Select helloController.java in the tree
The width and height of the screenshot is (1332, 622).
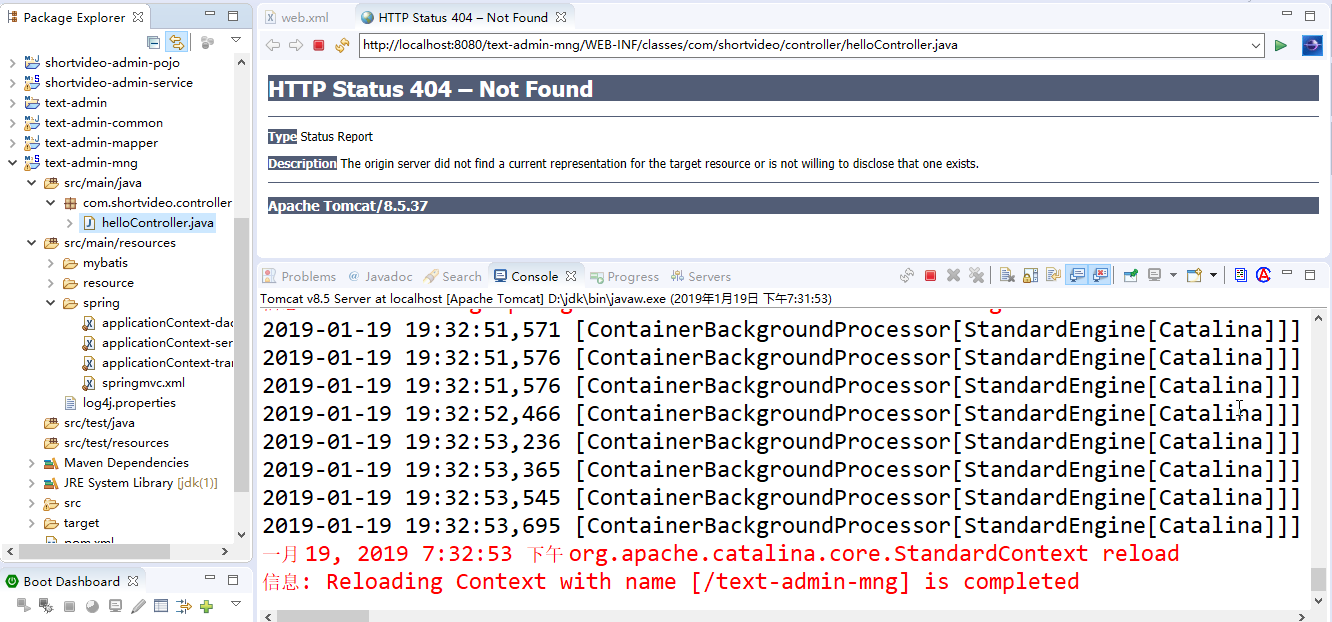click(x=157, y=223)
